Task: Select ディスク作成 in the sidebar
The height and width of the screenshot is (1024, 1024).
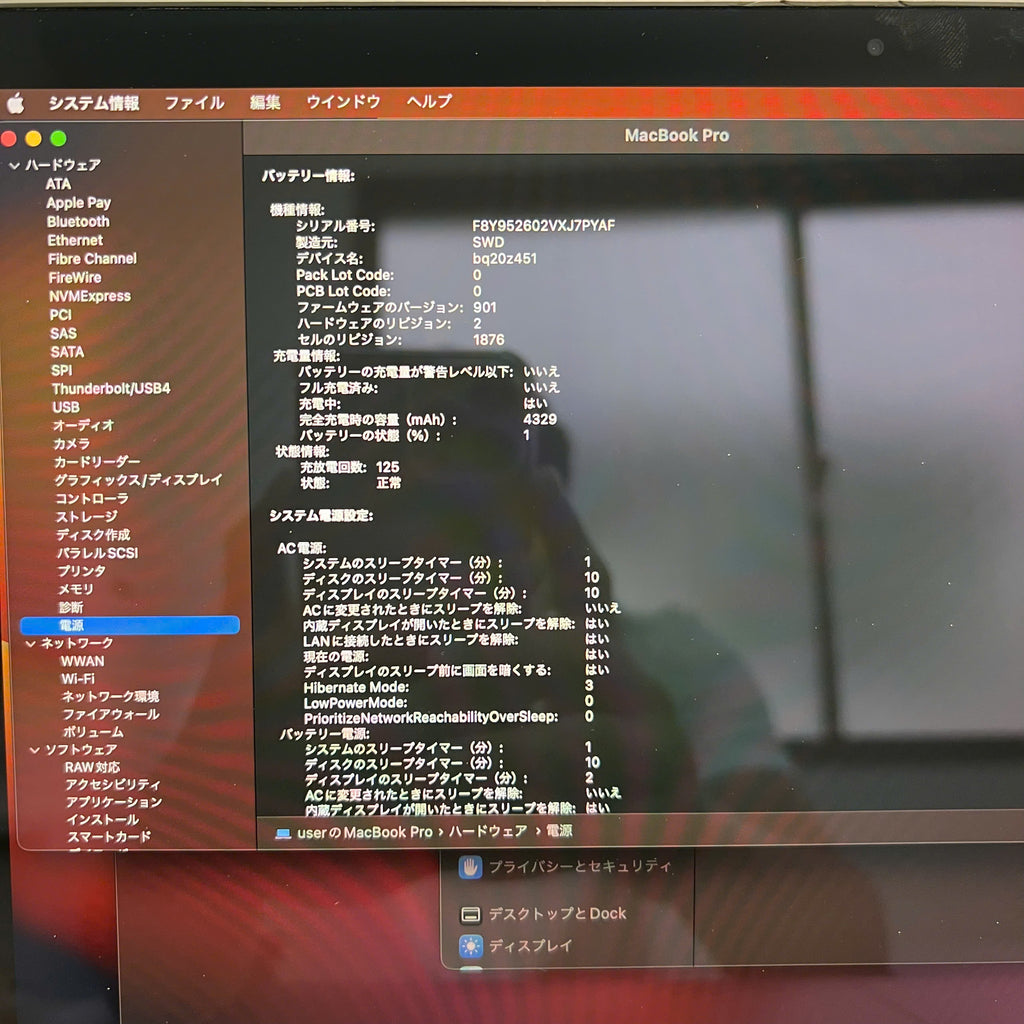Action: pyautogui.click(x=93, y=535)
